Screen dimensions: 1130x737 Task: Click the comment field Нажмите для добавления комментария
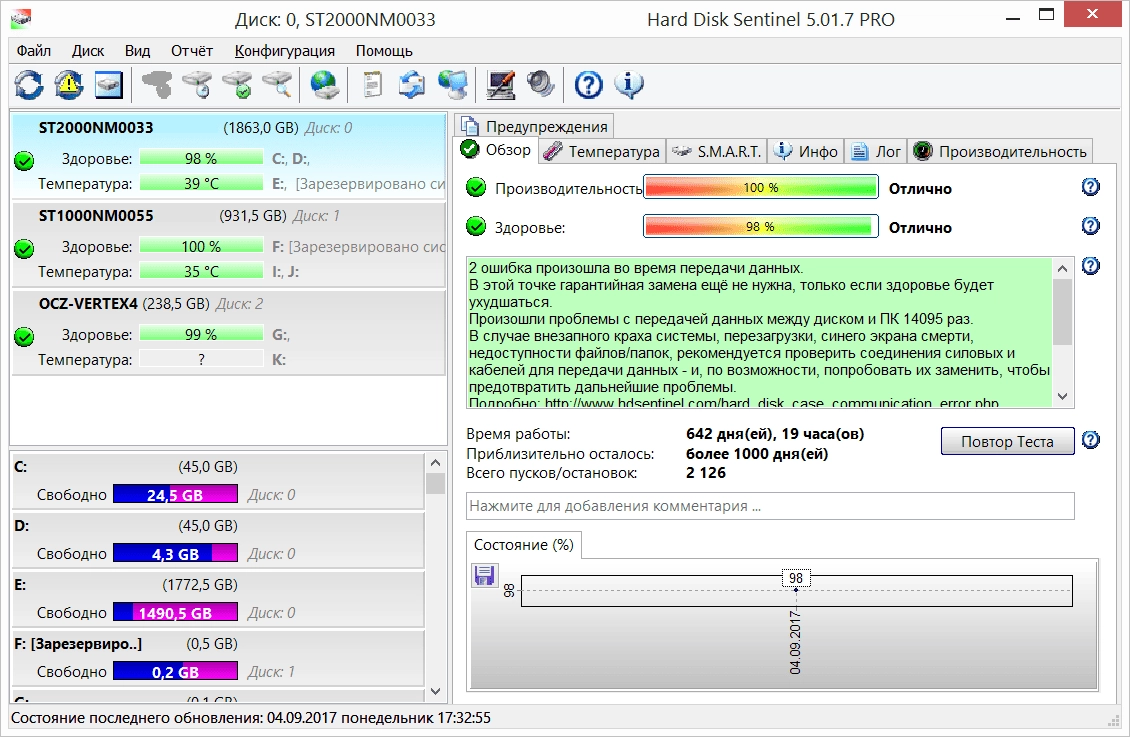(770, 506)
